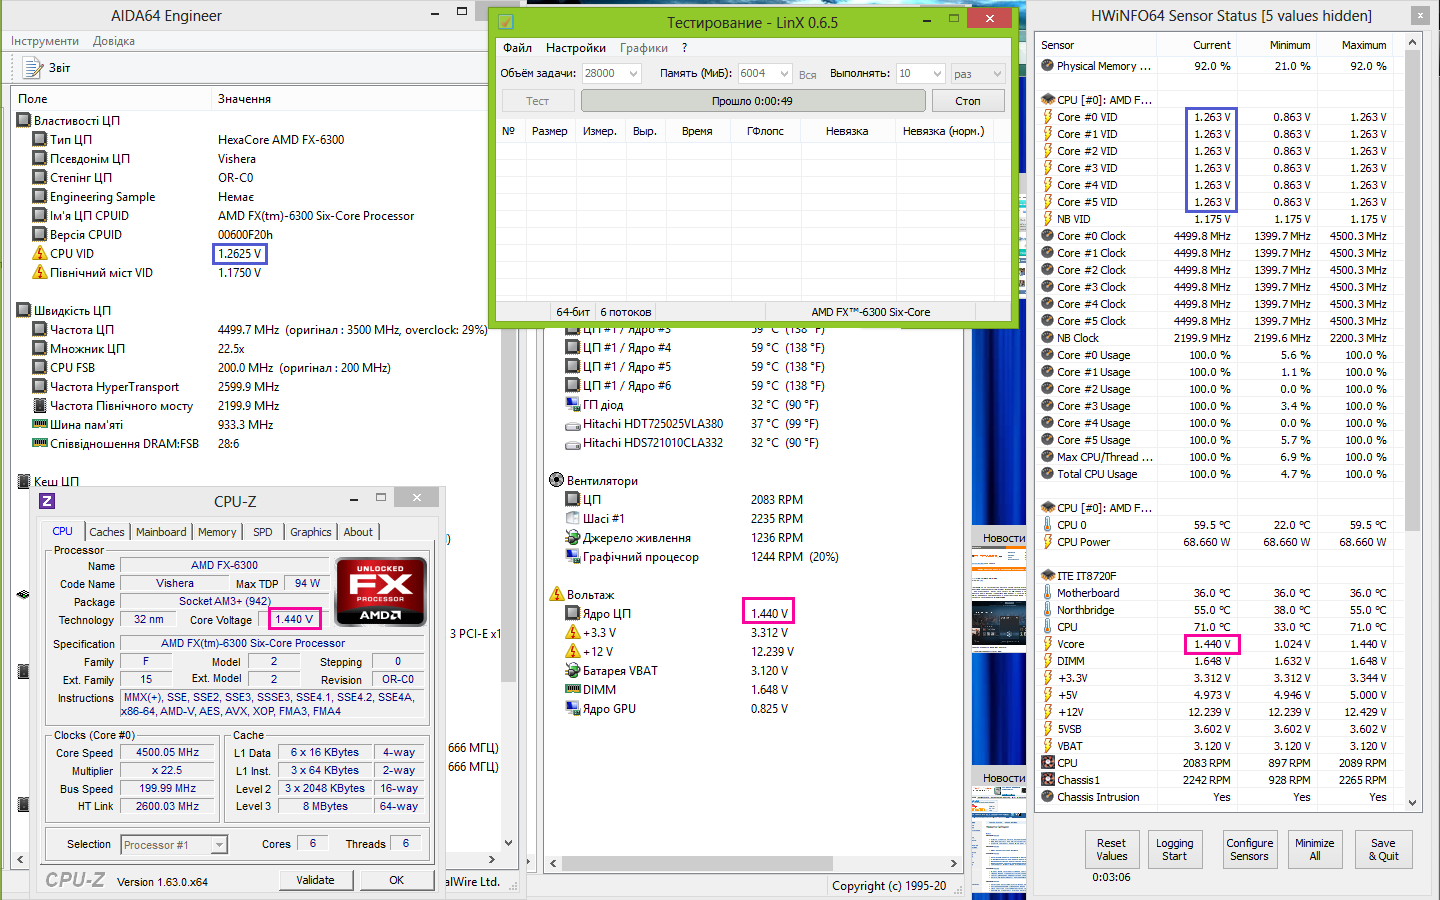Click the HWiNFO64 sensor list scroll-up arrow
This screenshot has width=1440, height=900.
coord(1413,42)
